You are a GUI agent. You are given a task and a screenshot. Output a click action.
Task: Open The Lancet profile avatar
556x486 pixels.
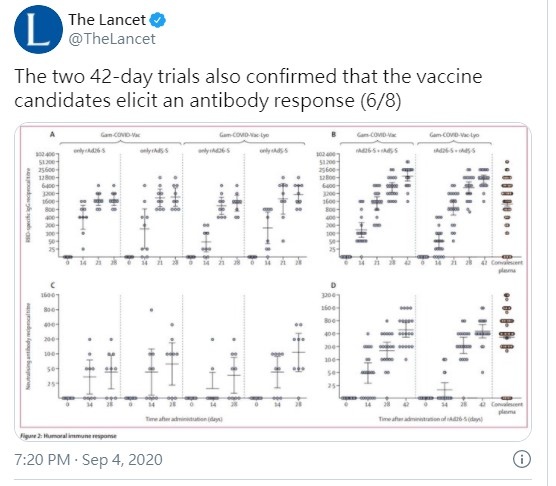[x=38, y=30]
